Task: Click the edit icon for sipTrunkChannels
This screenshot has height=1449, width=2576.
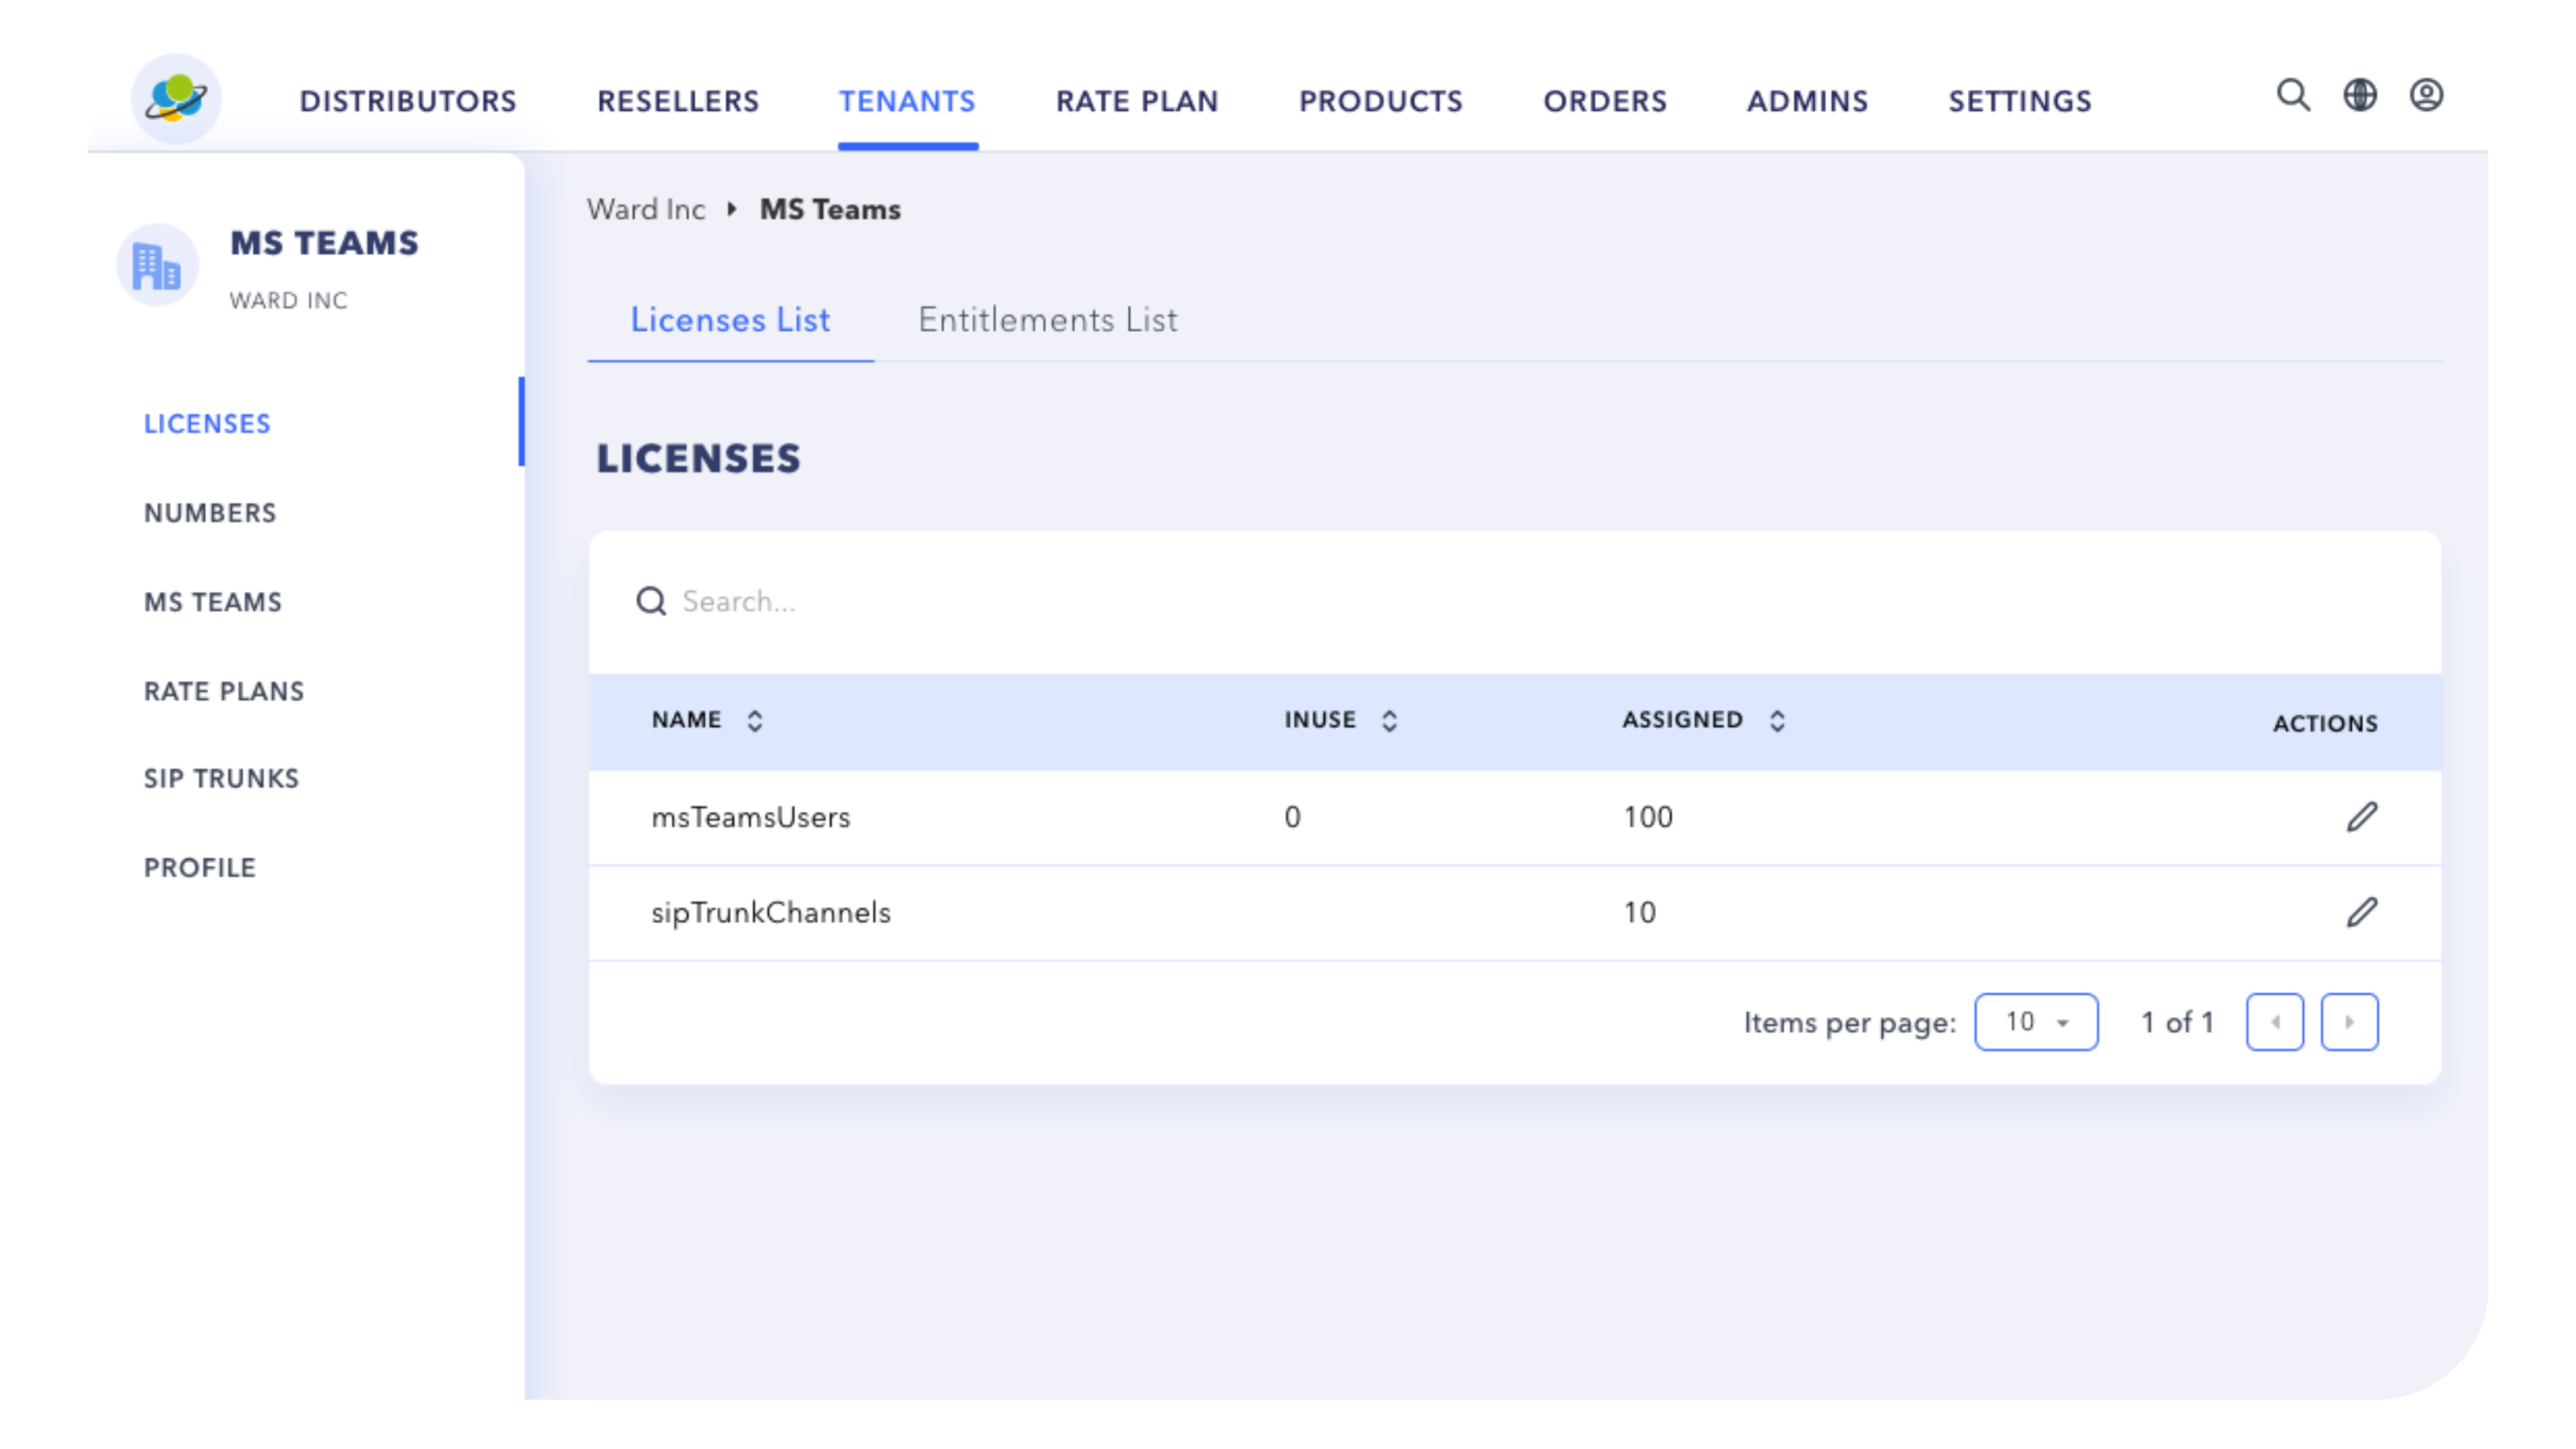Action: coord(2362,911)
